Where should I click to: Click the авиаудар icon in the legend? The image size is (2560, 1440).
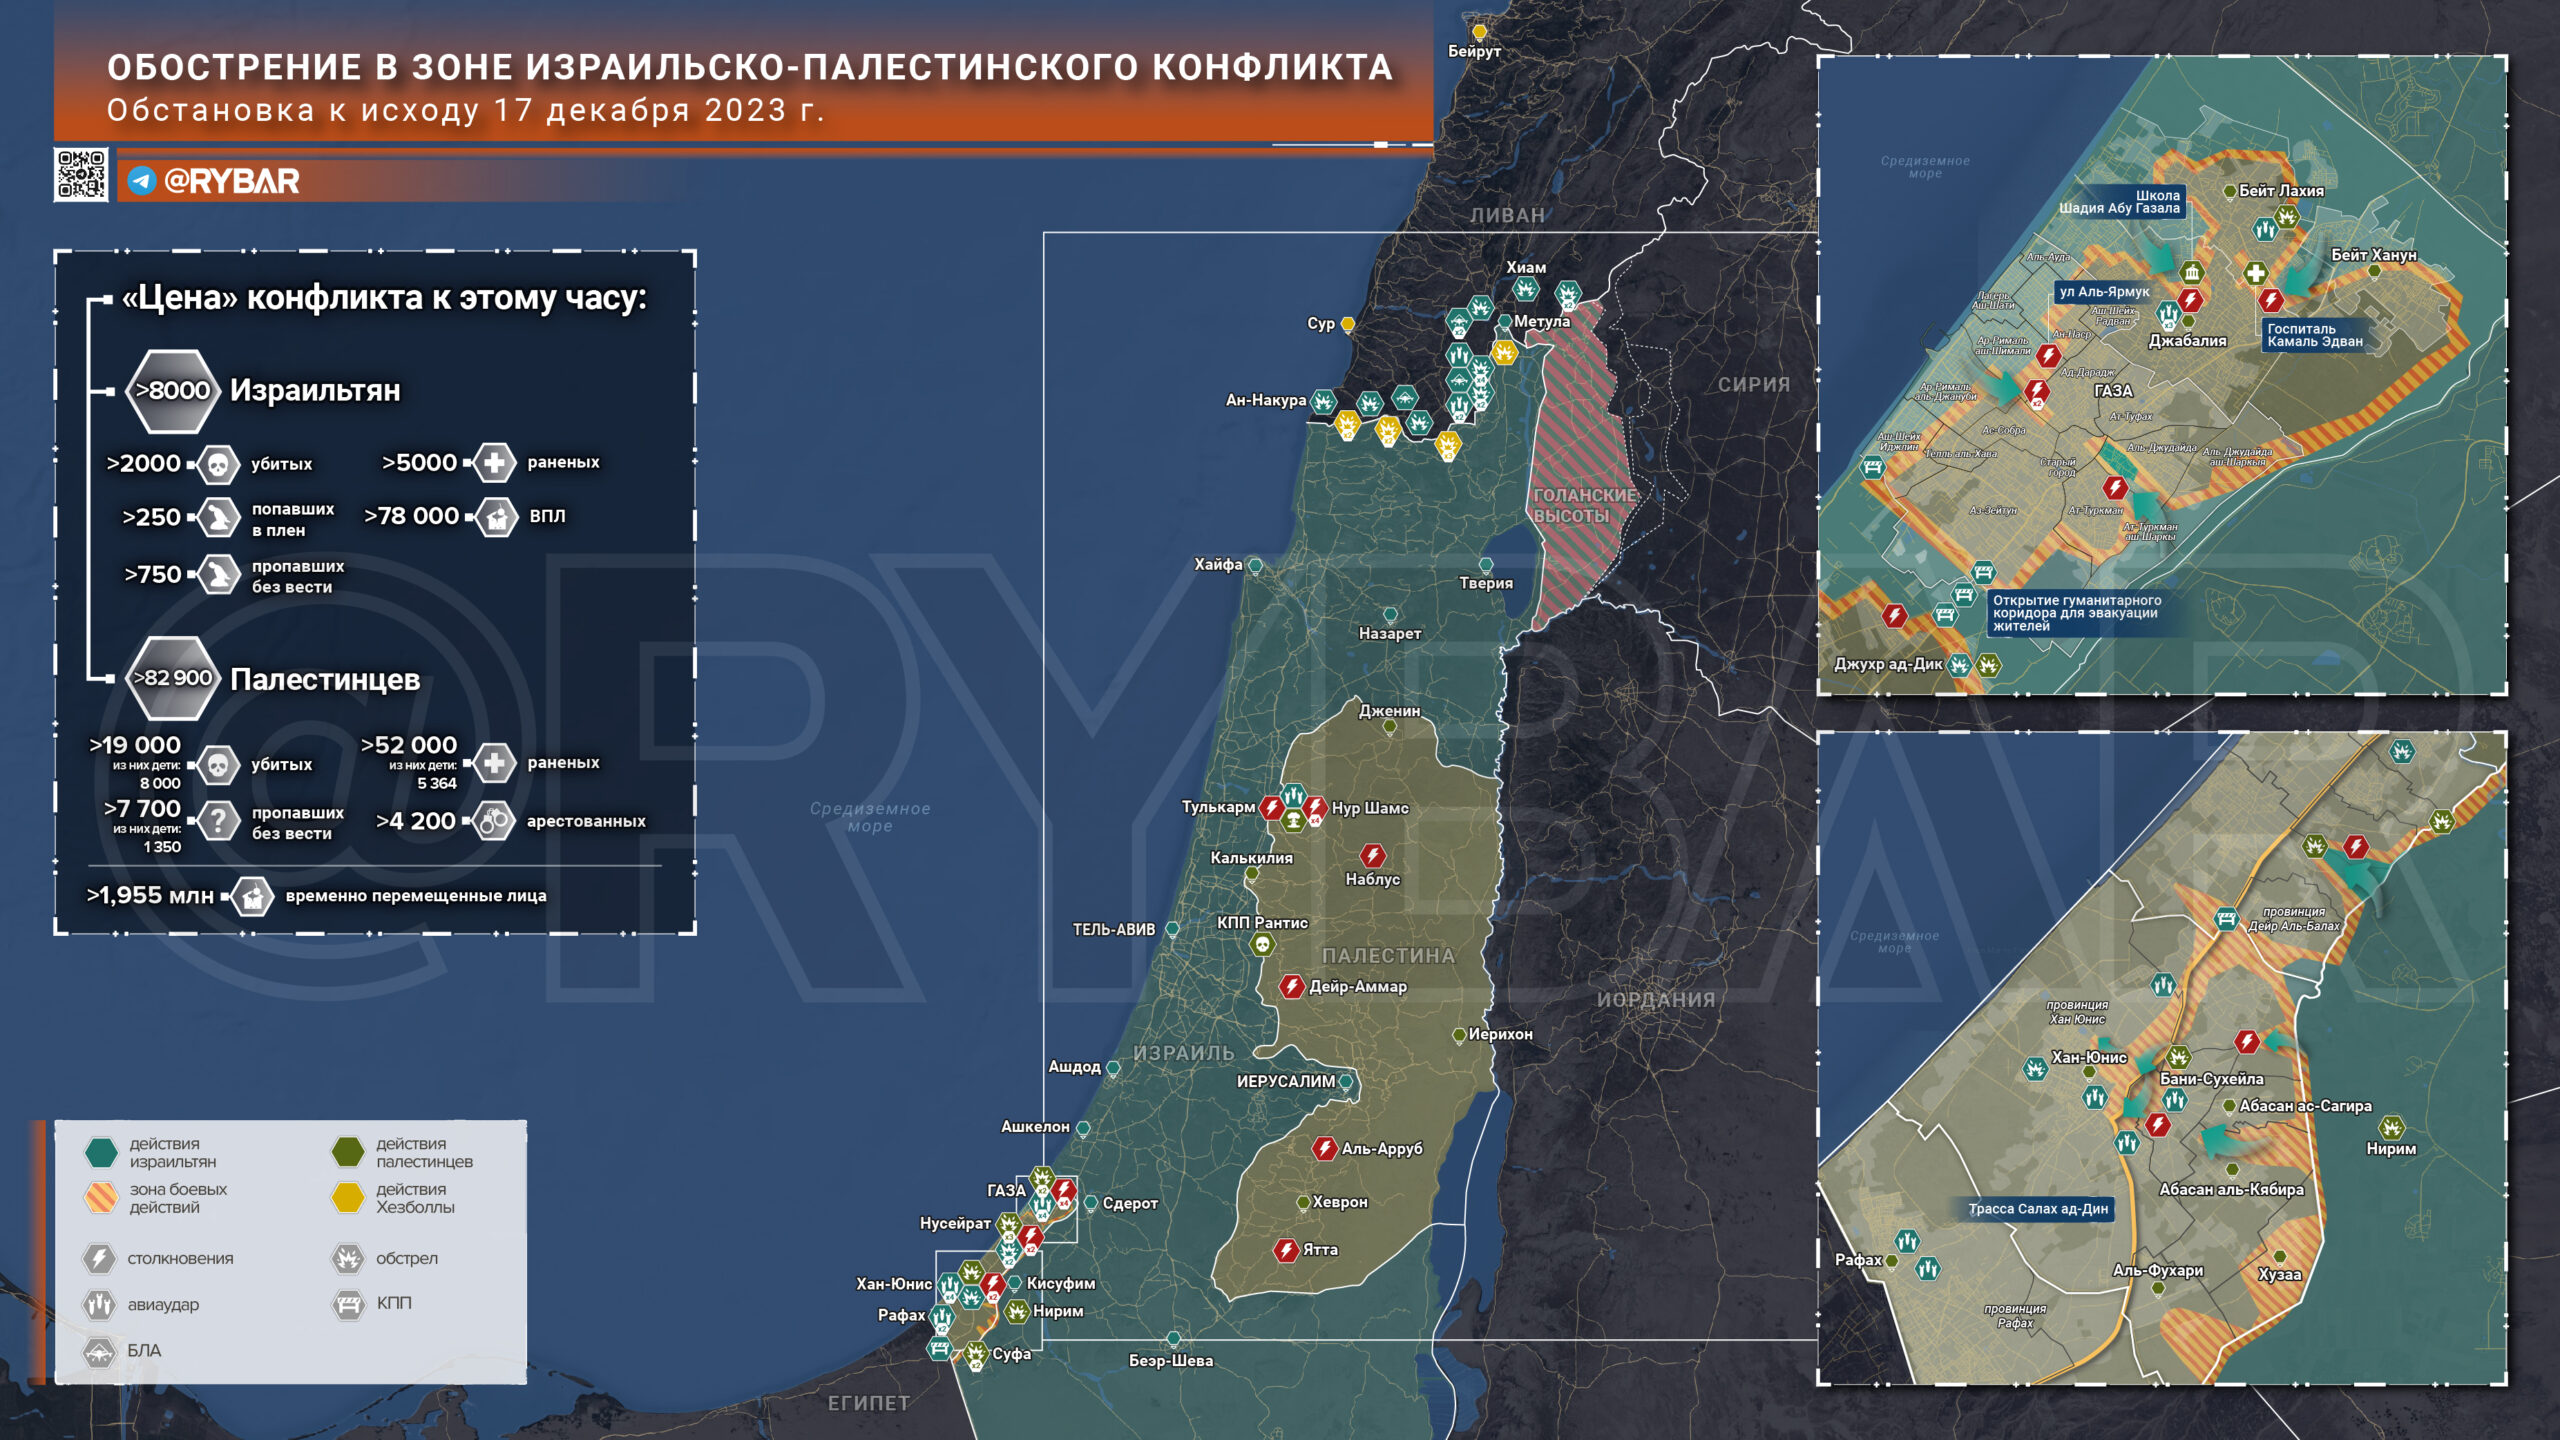click(99, 1304)
